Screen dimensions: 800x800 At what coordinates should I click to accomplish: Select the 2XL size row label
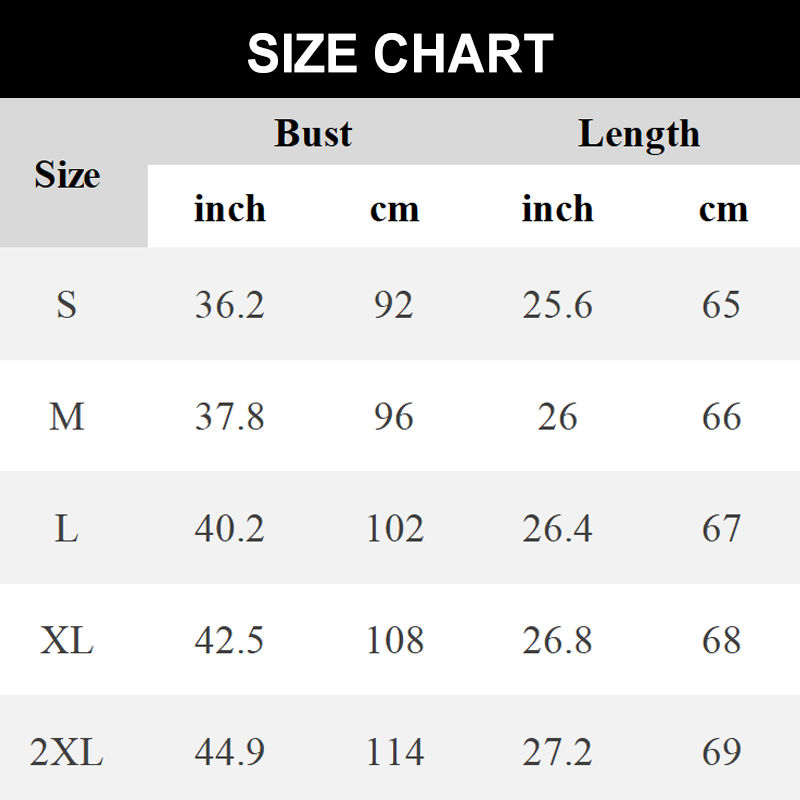[x=66, y=752]
